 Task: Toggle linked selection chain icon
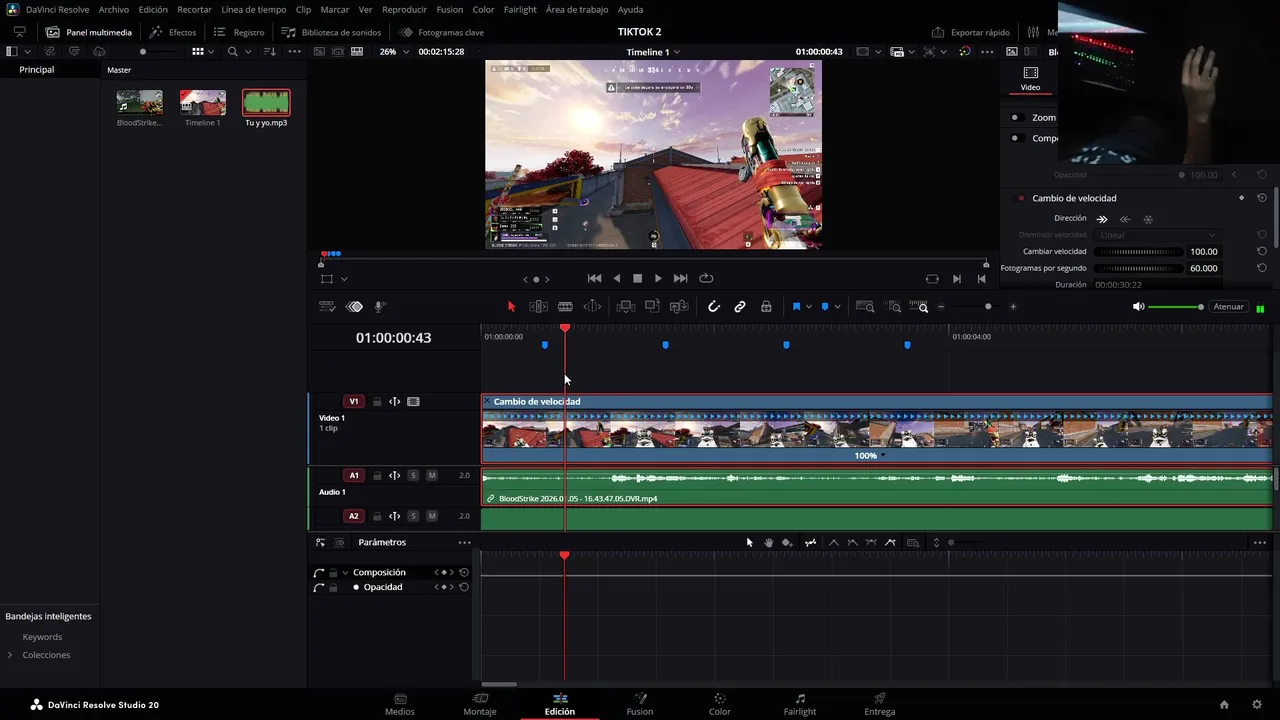pyautogui.click(x=740, y=307)
